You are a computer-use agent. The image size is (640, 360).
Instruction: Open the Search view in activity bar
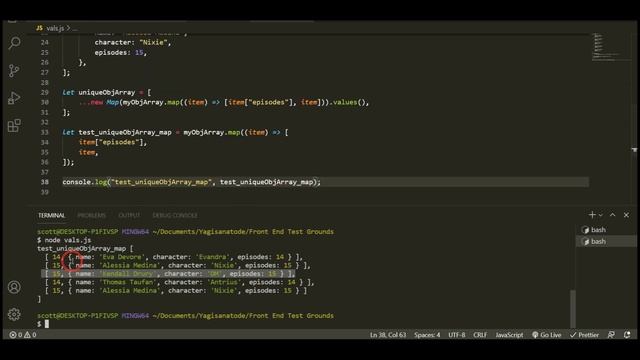(x=14, y=42)
